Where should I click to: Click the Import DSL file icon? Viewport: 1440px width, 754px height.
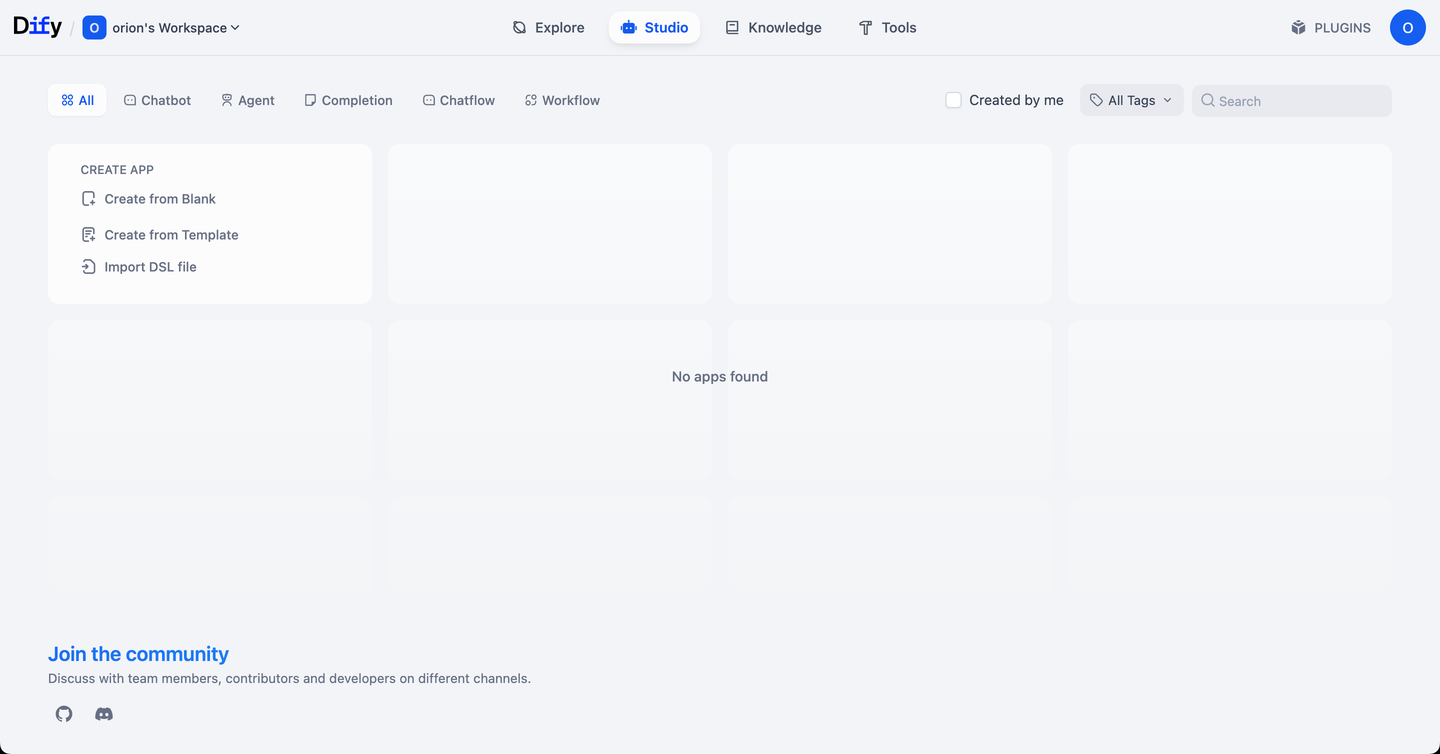pos(88,266)
